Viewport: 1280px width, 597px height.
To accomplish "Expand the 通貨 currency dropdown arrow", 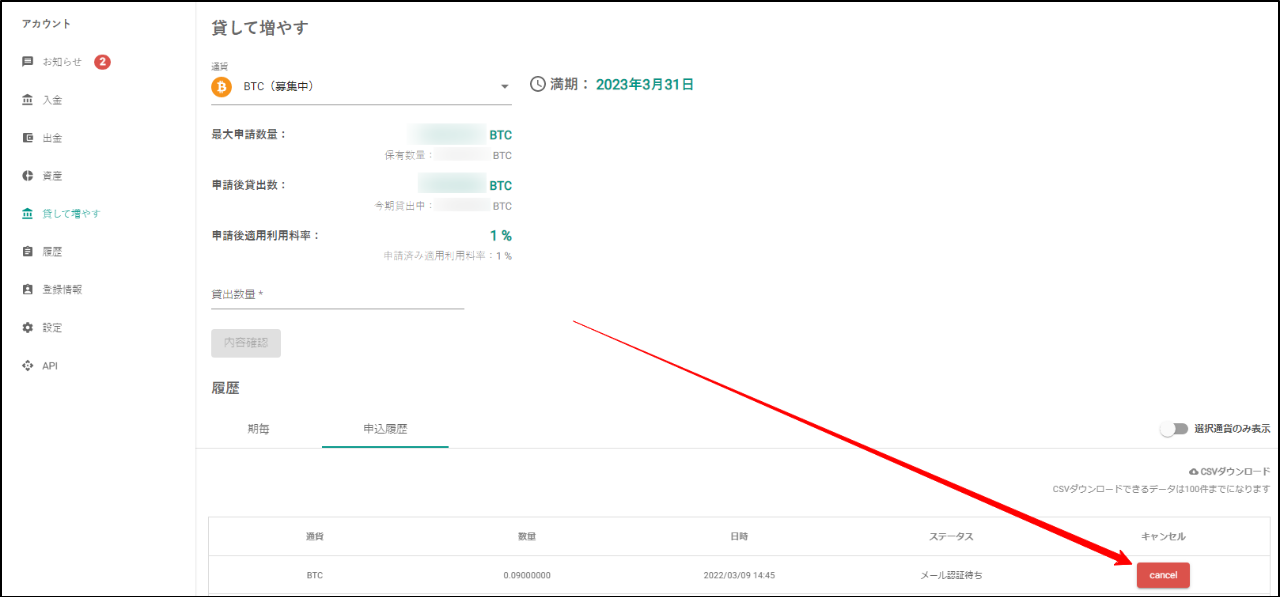I will 505,87.
